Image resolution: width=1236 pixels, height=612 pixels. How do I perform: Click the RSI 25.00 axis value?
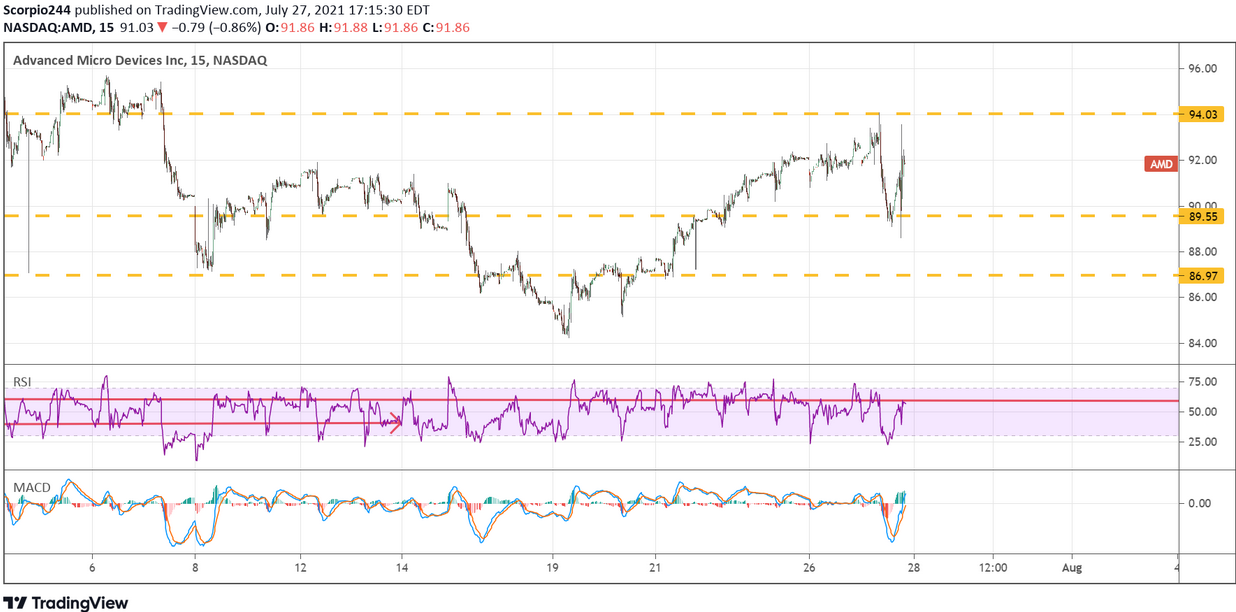pos(1201,442)
